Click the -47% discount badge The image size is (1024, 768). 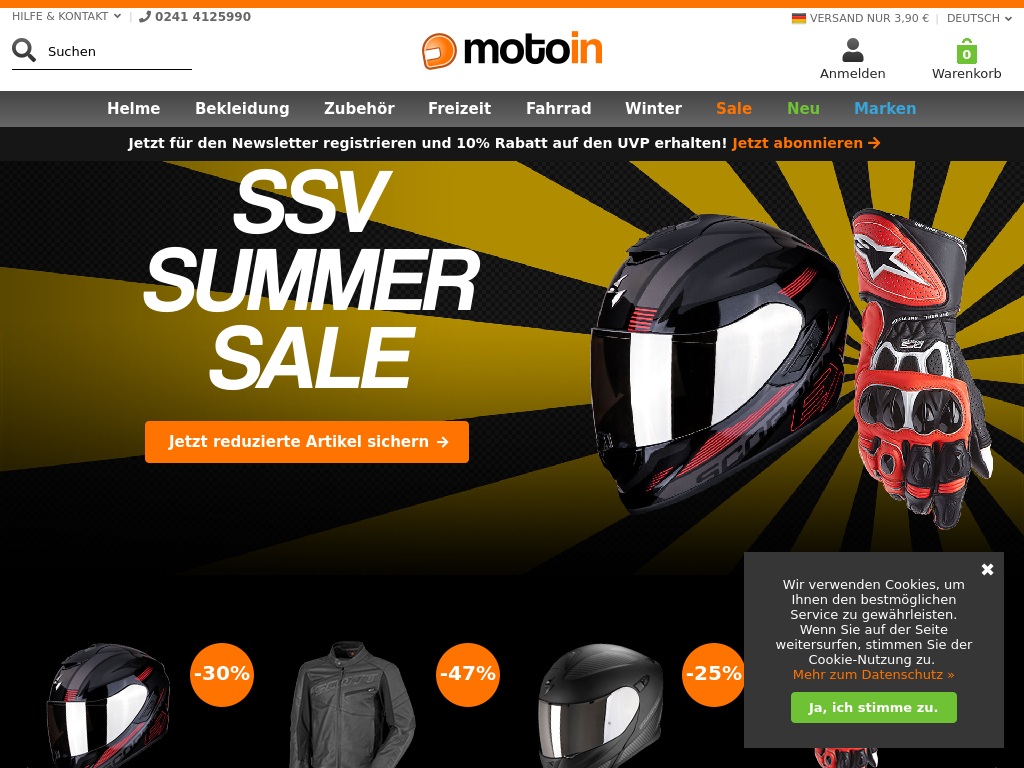point(468,674)
